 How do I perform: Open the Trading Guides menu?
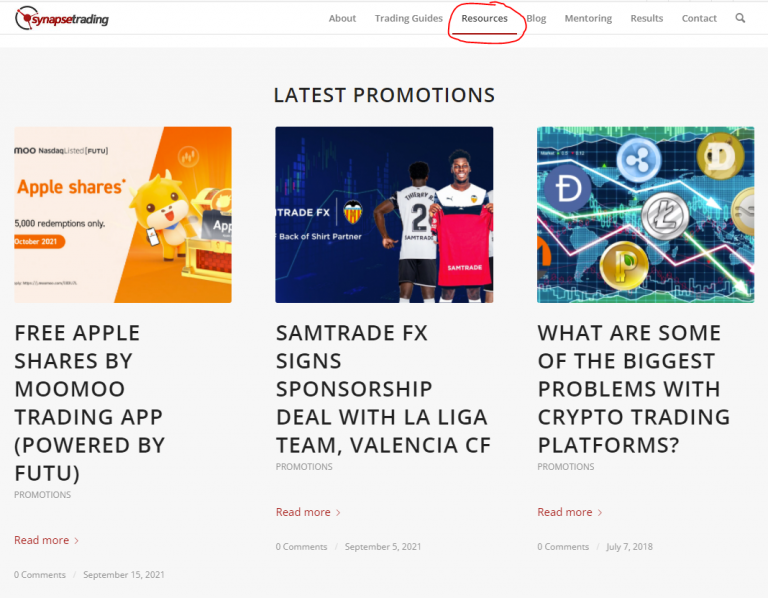pos(408,18)
